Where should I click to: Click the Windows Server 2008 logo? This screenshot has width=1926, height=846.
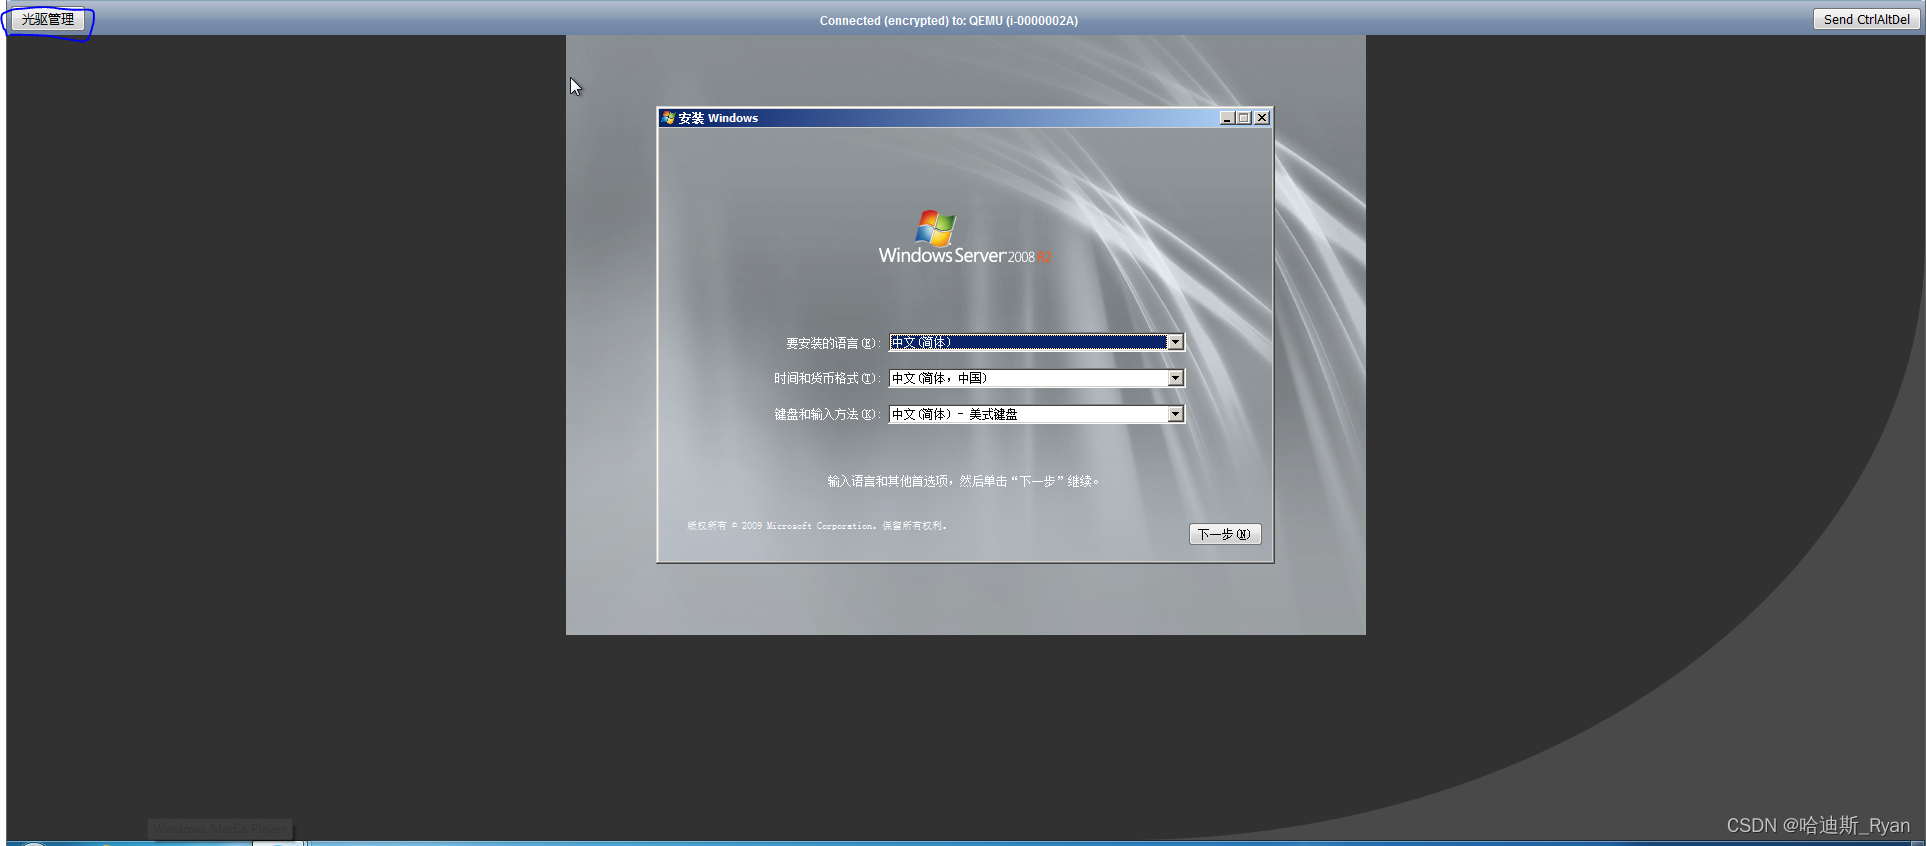tap(965, 237)
